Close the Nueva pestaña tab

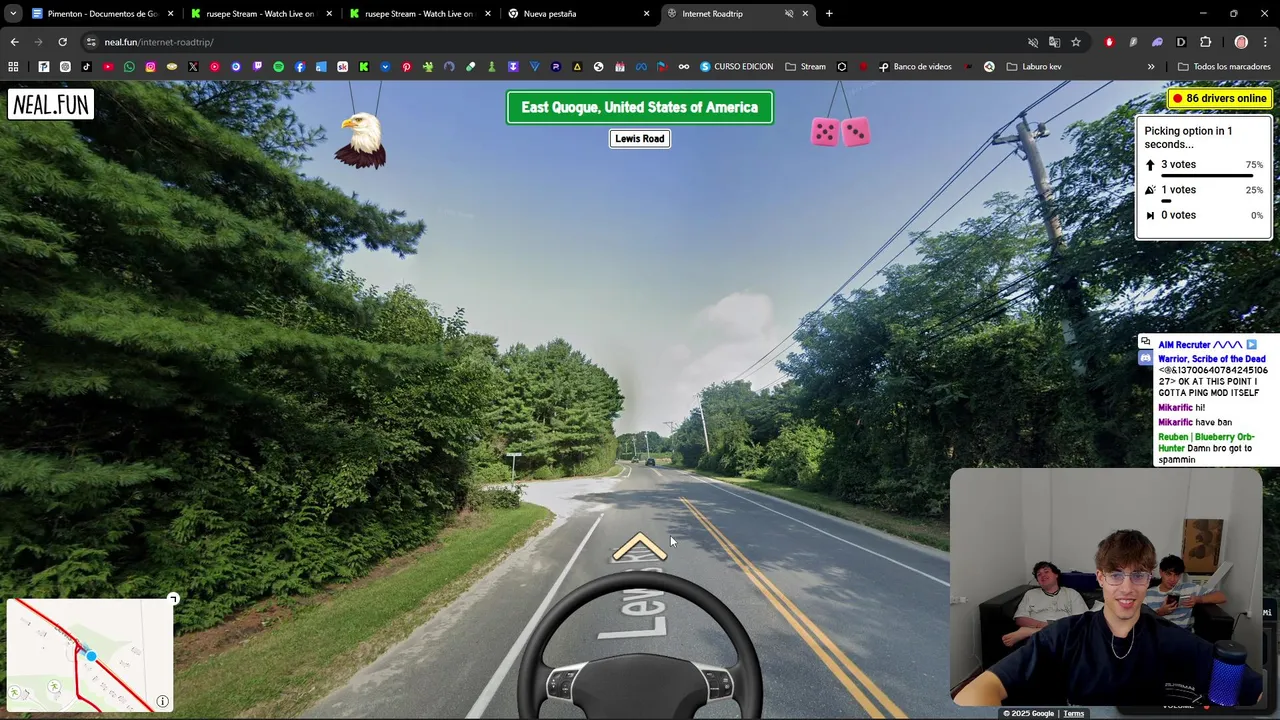coord(646,14)
